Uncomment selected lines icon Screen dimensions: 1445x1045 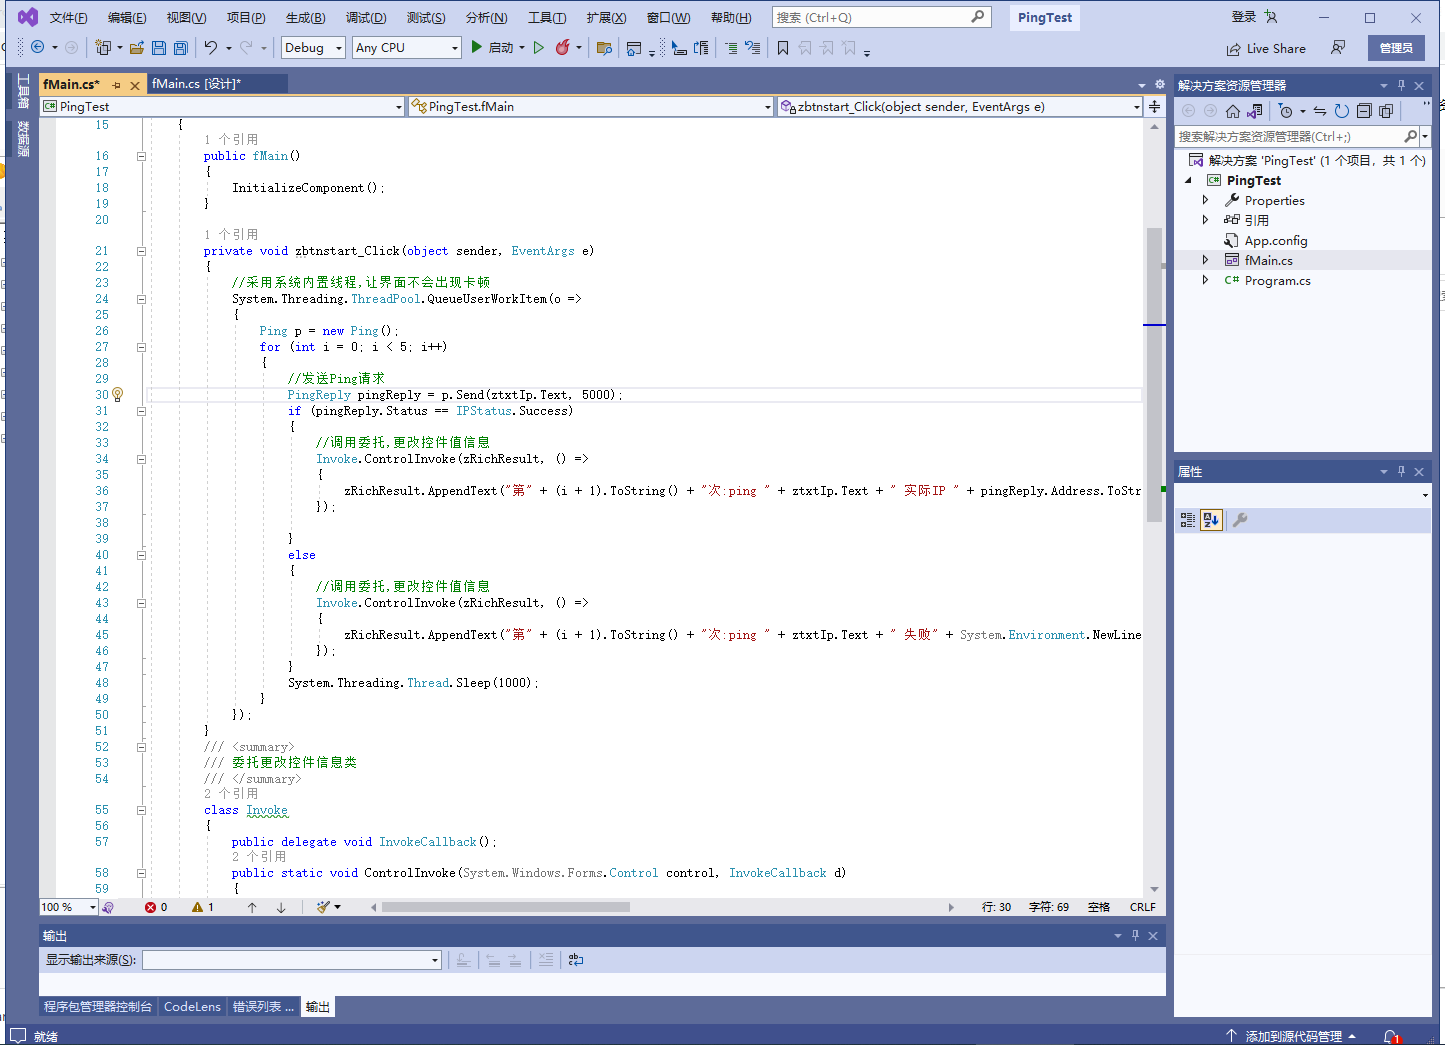(753, 47)
